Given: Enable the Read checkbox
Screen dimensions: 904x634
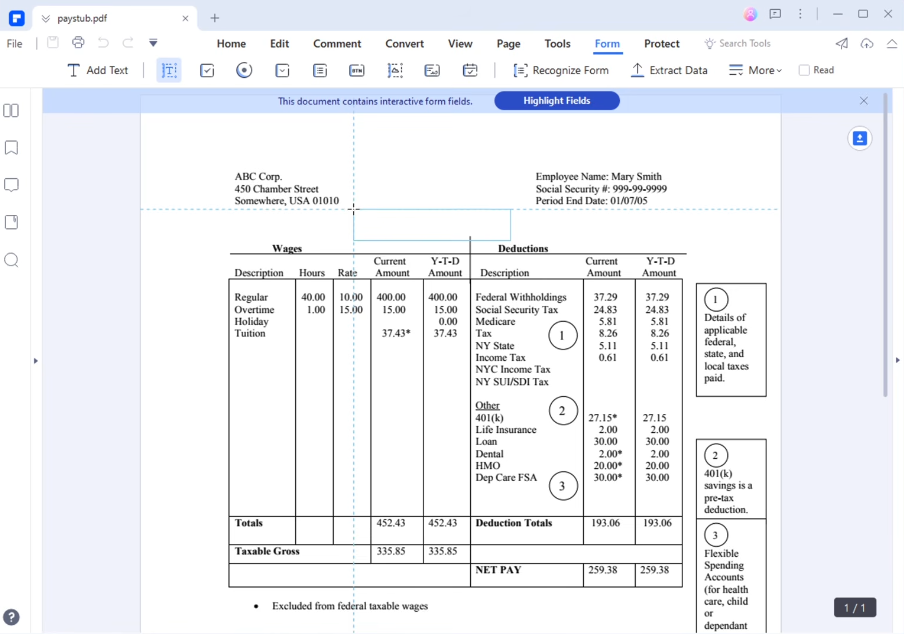Looking at the screenshot, I should tap(804, 70).
